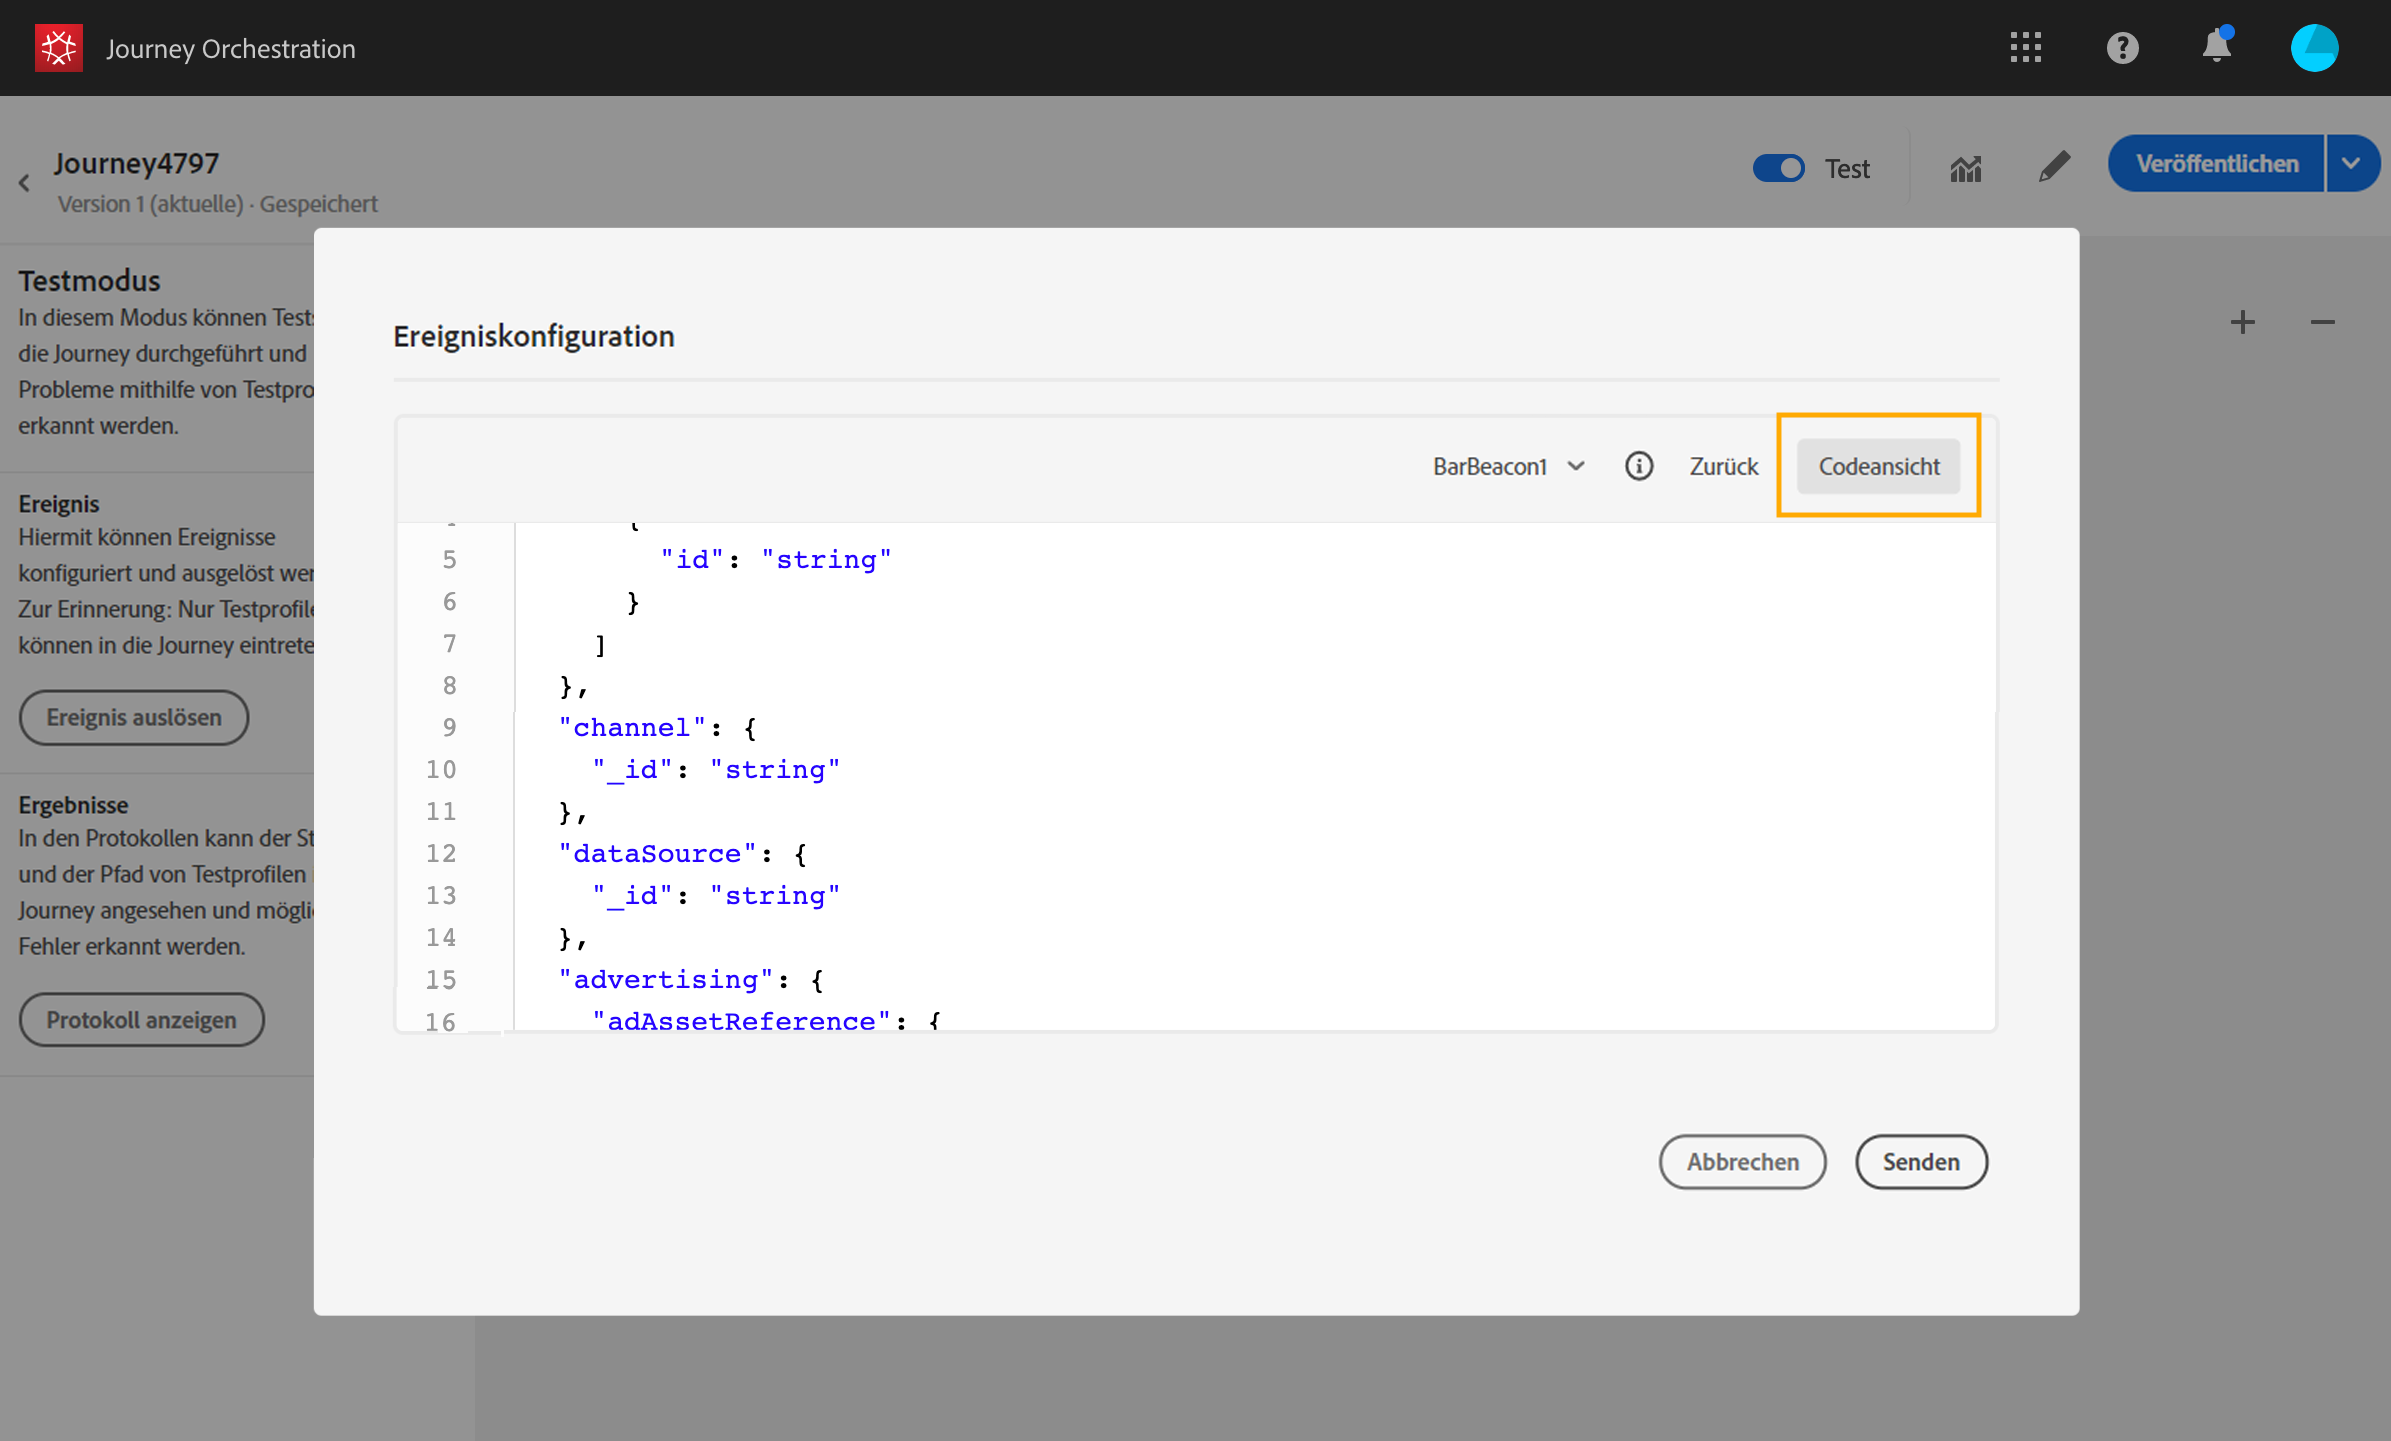Viewport: 2391px width, 1441px height.
Task: Zoom out canvas with minus icon
Action: point(2322,322)
